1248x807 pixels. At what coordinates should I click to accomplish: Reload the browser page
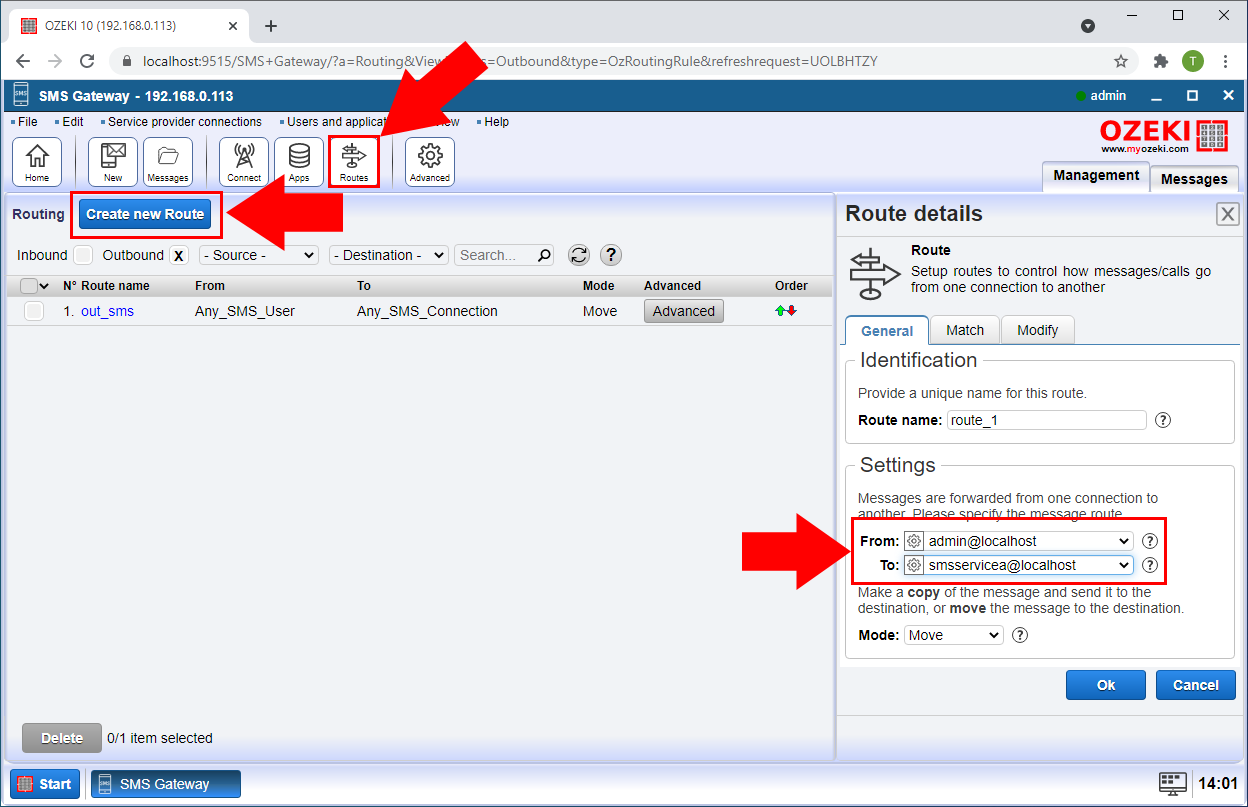pos(87,61)
